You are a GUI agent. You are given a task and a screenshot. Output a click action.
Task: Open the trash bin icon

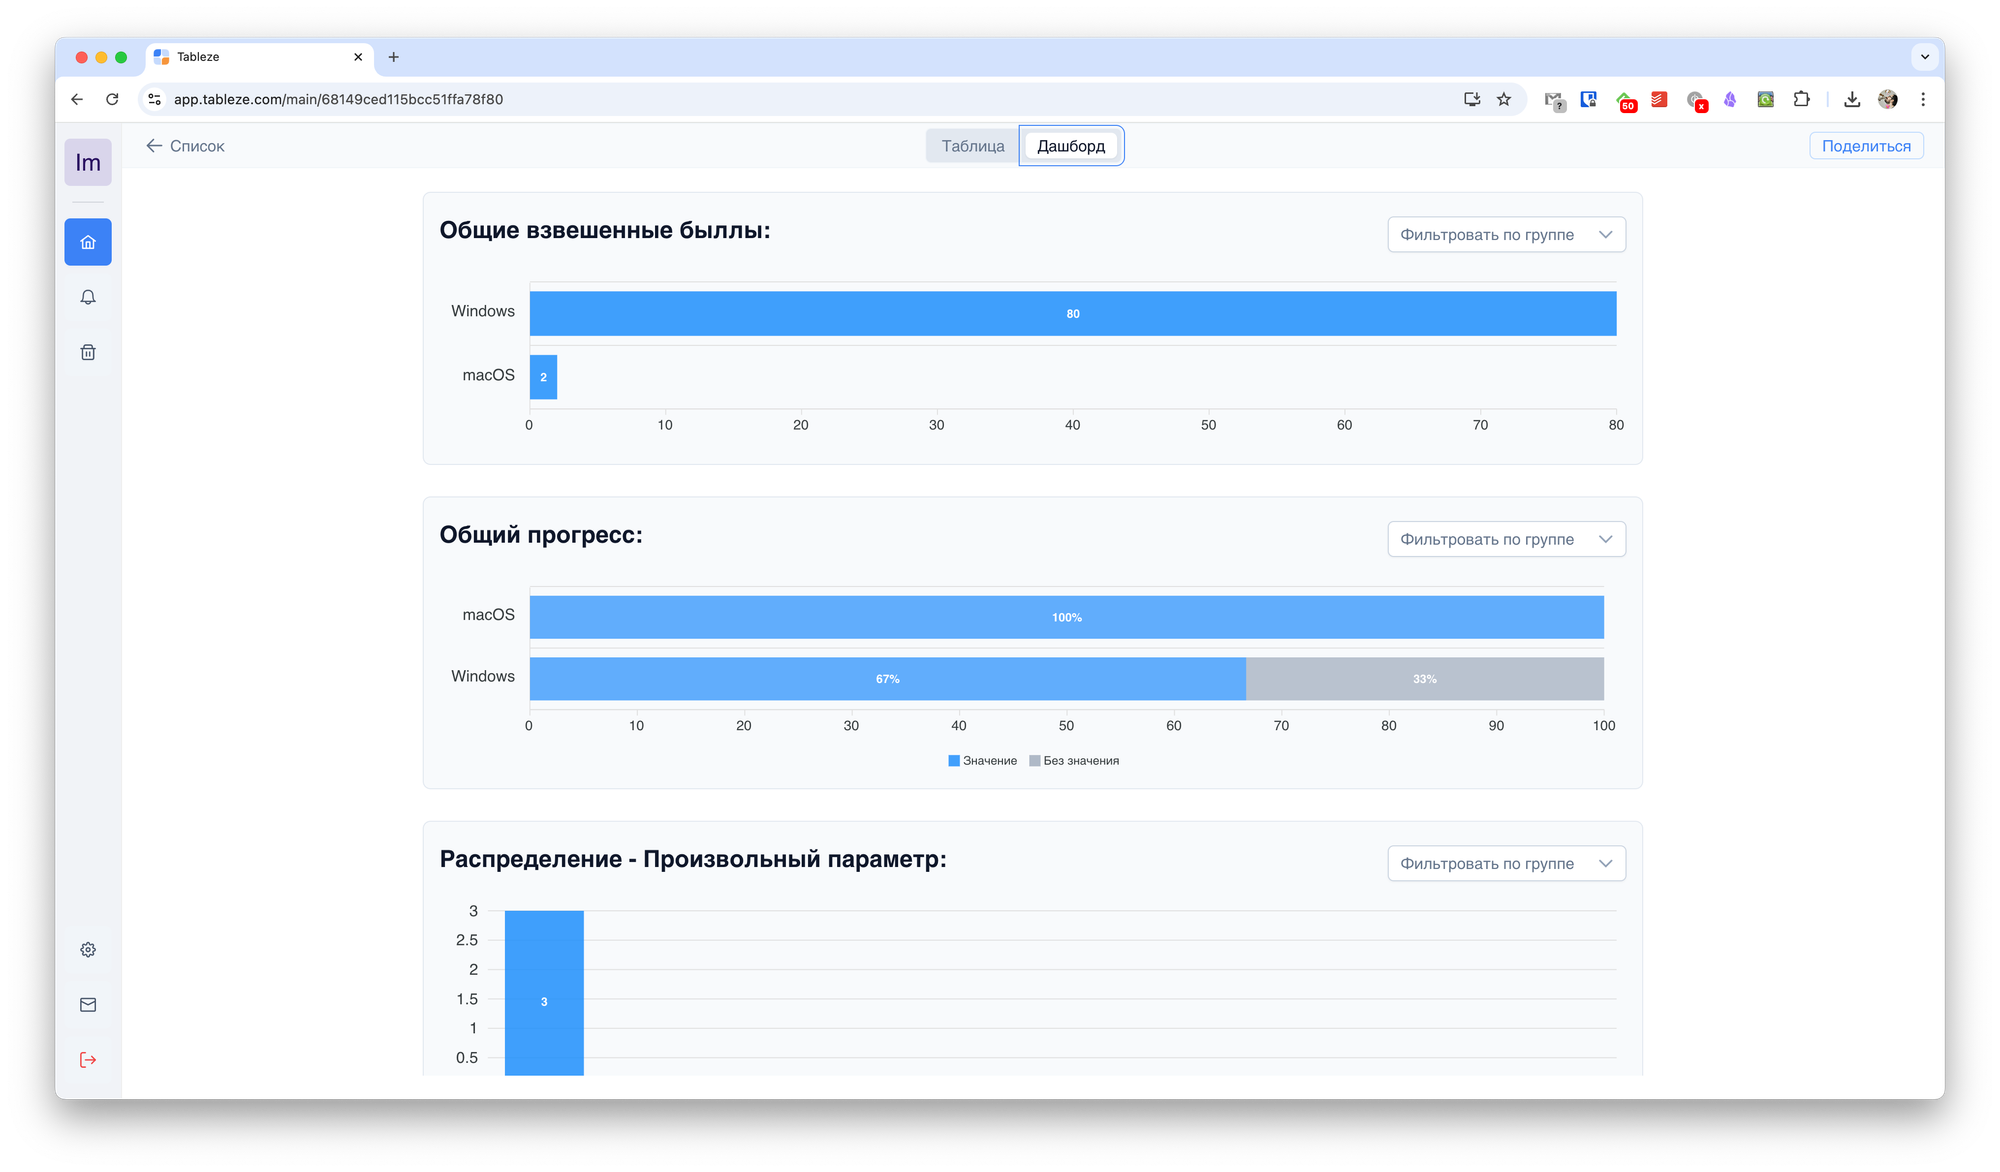[88, 352]
